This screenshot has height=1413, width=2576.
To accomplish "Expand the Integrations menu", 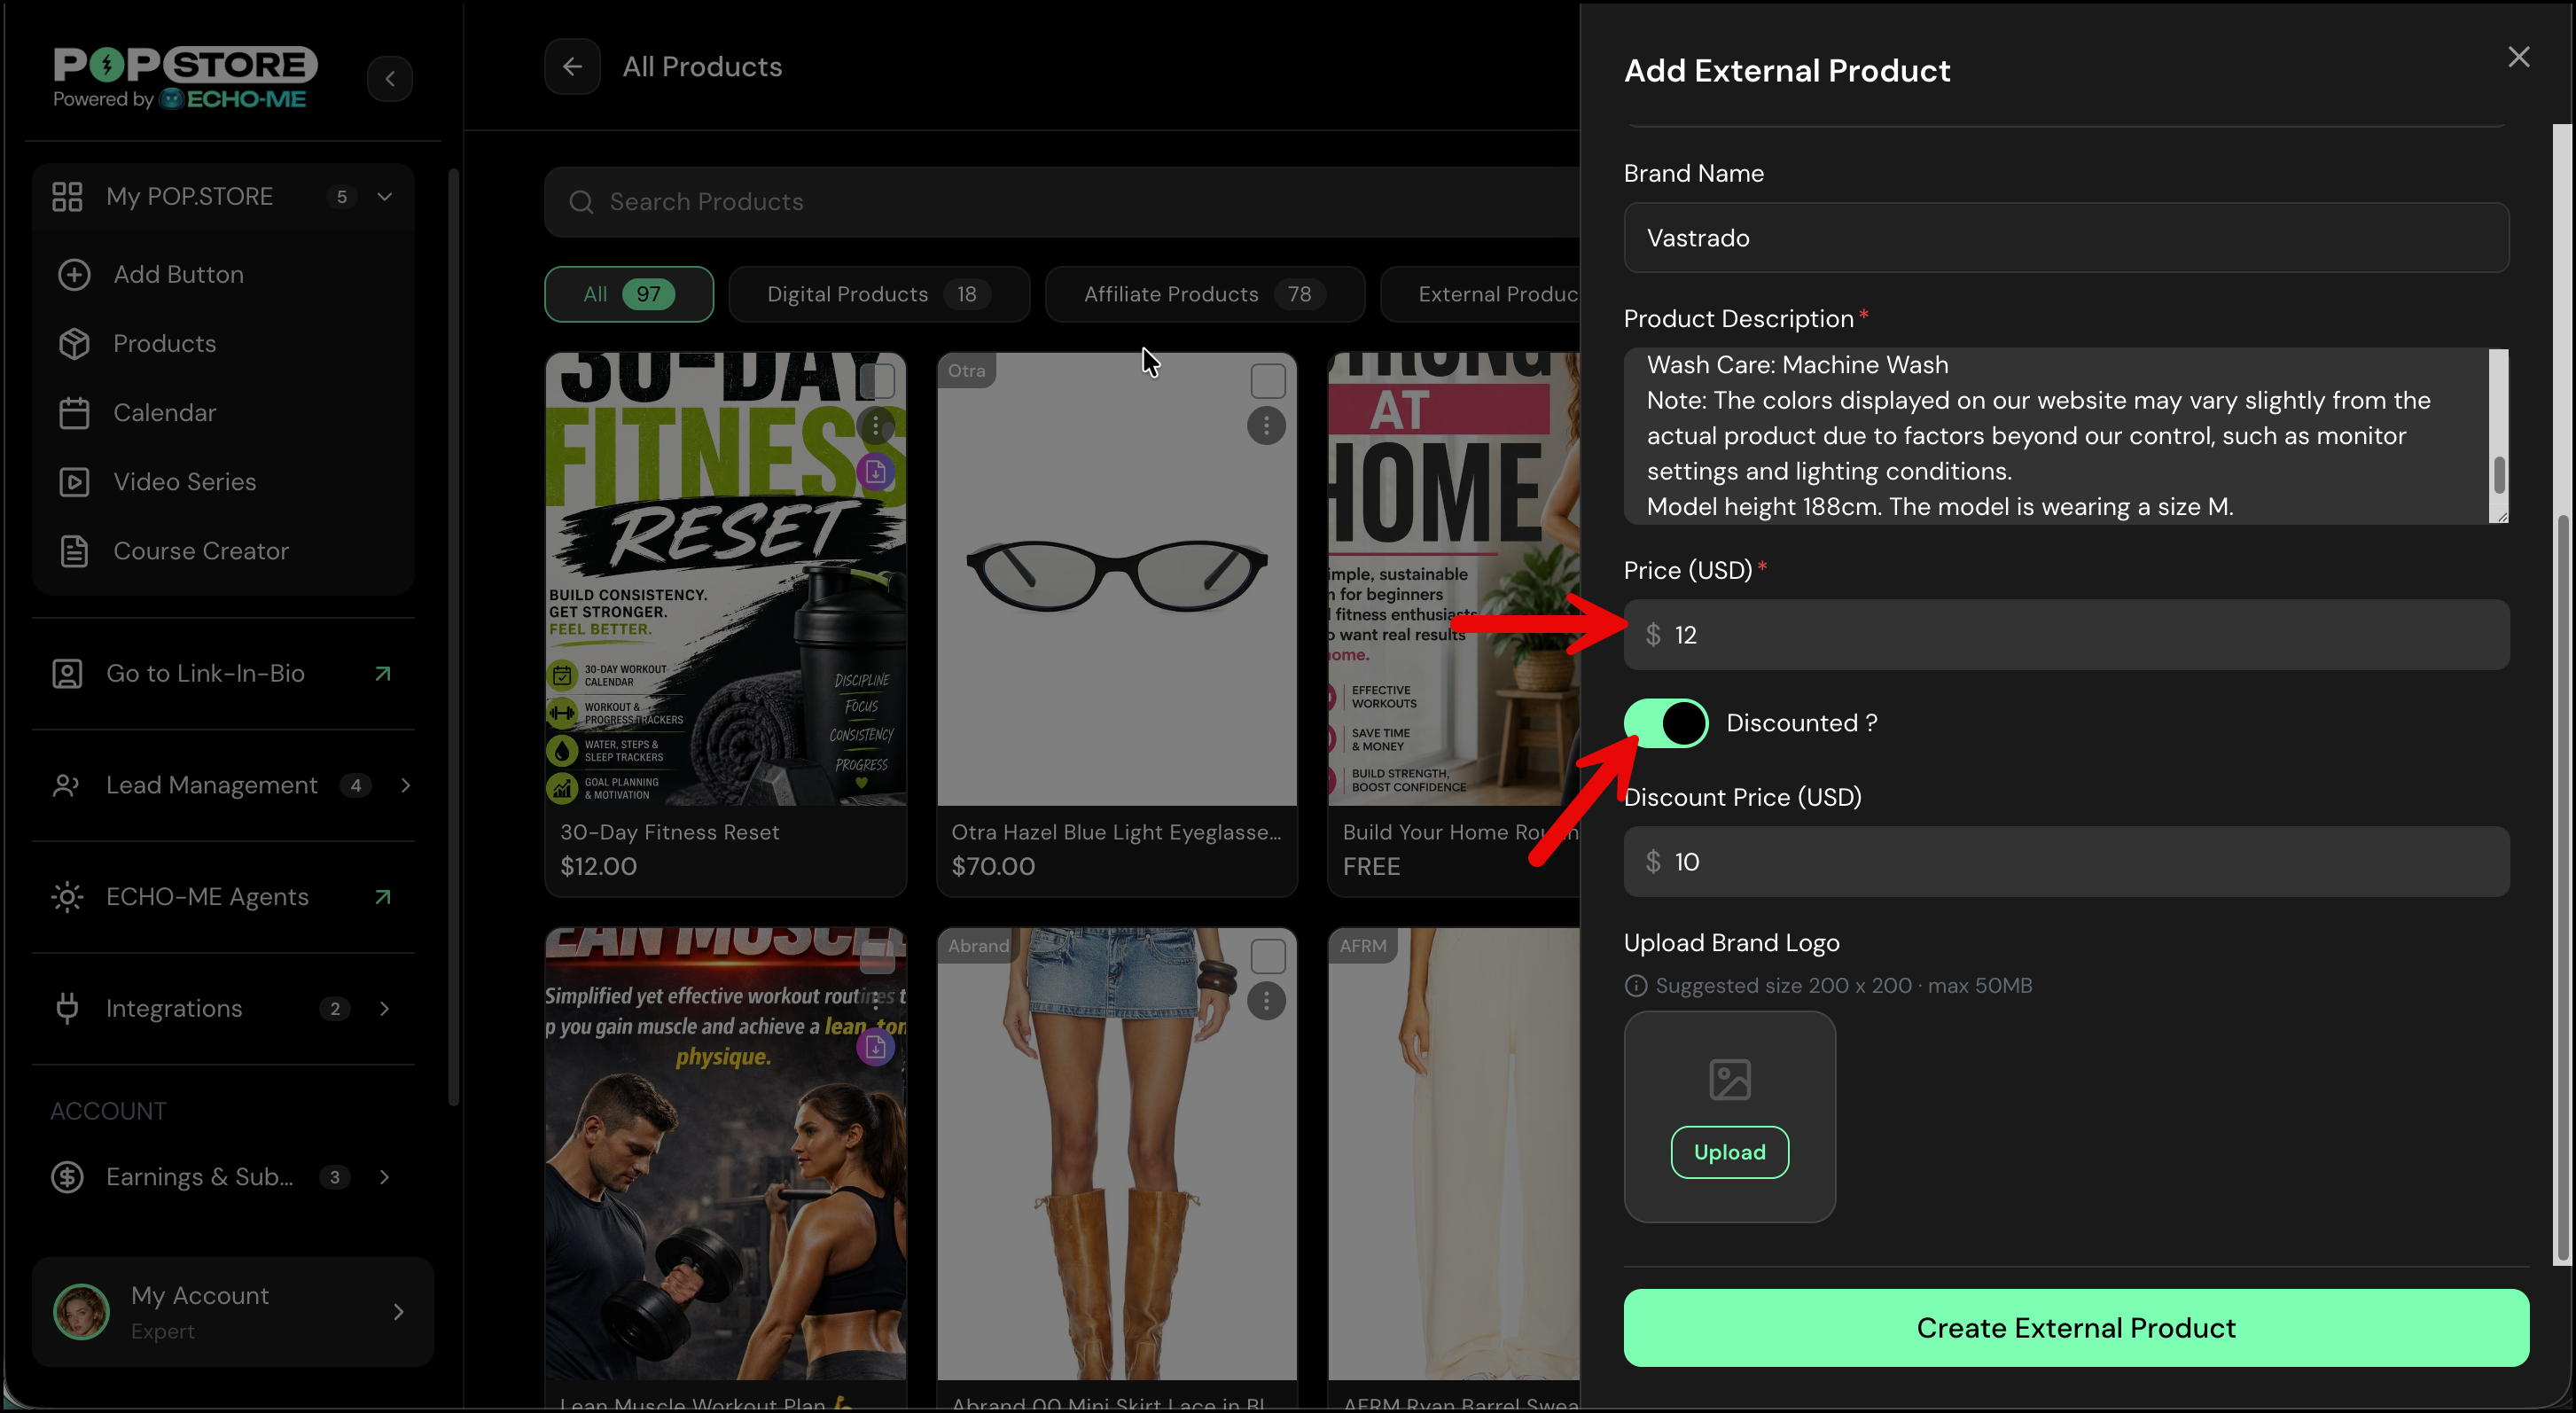I will pos(384,1008).
